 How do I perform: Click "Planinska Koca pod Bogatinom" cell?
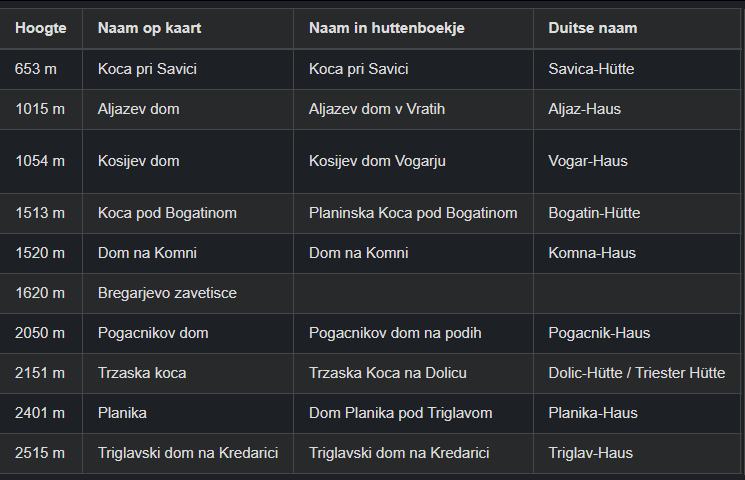(x=413, y=213)
